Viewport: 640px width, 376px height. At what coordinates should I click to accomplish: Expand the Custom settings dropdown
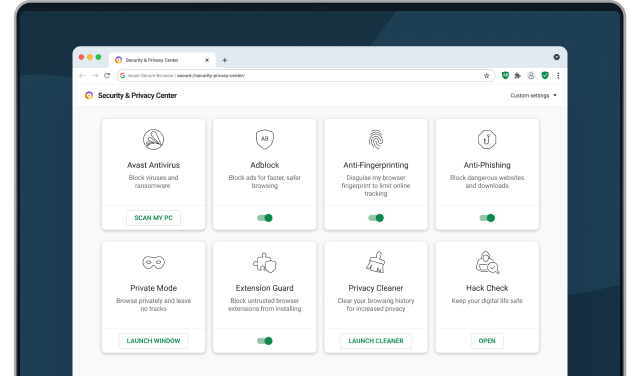click(533, 96)
